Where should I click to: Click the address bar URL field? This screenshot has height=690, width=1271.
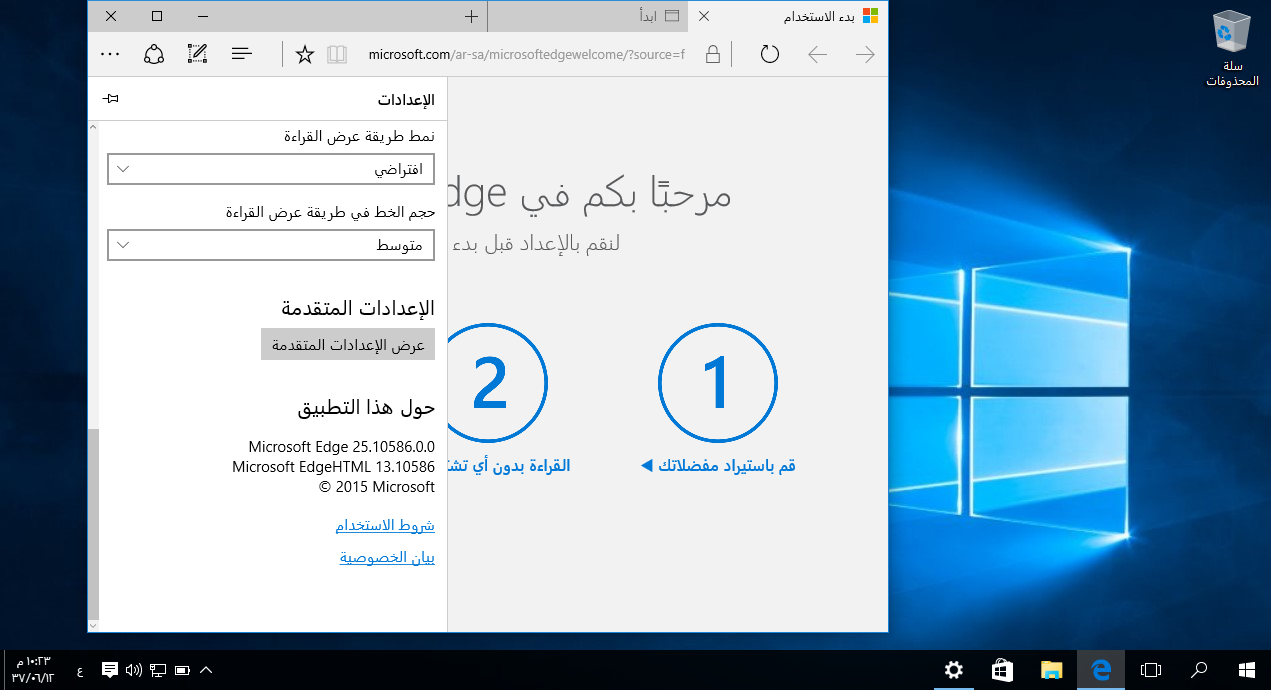[x=527, y=54]
